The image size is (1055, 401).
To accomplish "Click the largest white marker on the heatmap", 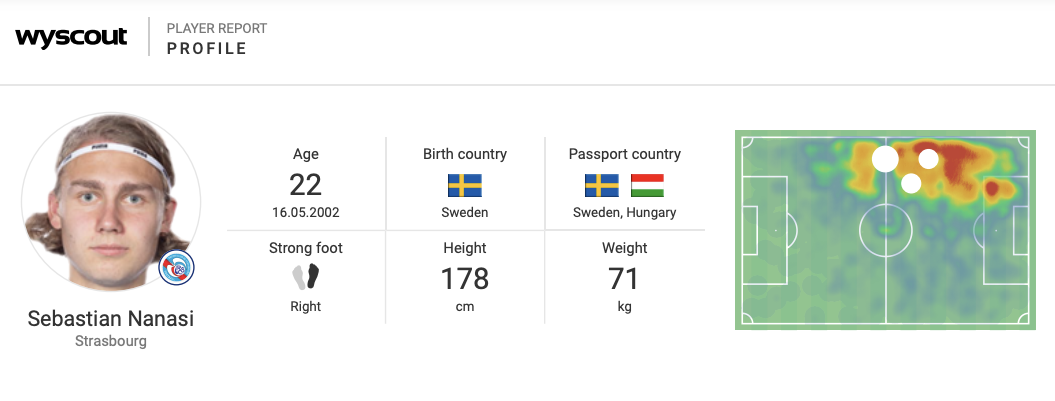I will (885, 159).
